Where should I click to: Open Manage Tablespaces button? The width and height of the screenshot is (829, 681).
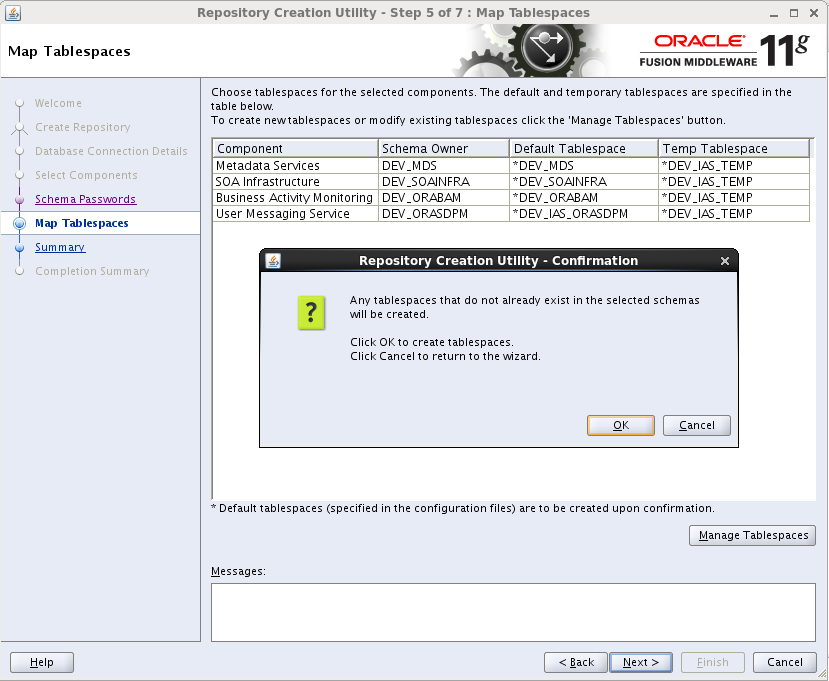752,535
